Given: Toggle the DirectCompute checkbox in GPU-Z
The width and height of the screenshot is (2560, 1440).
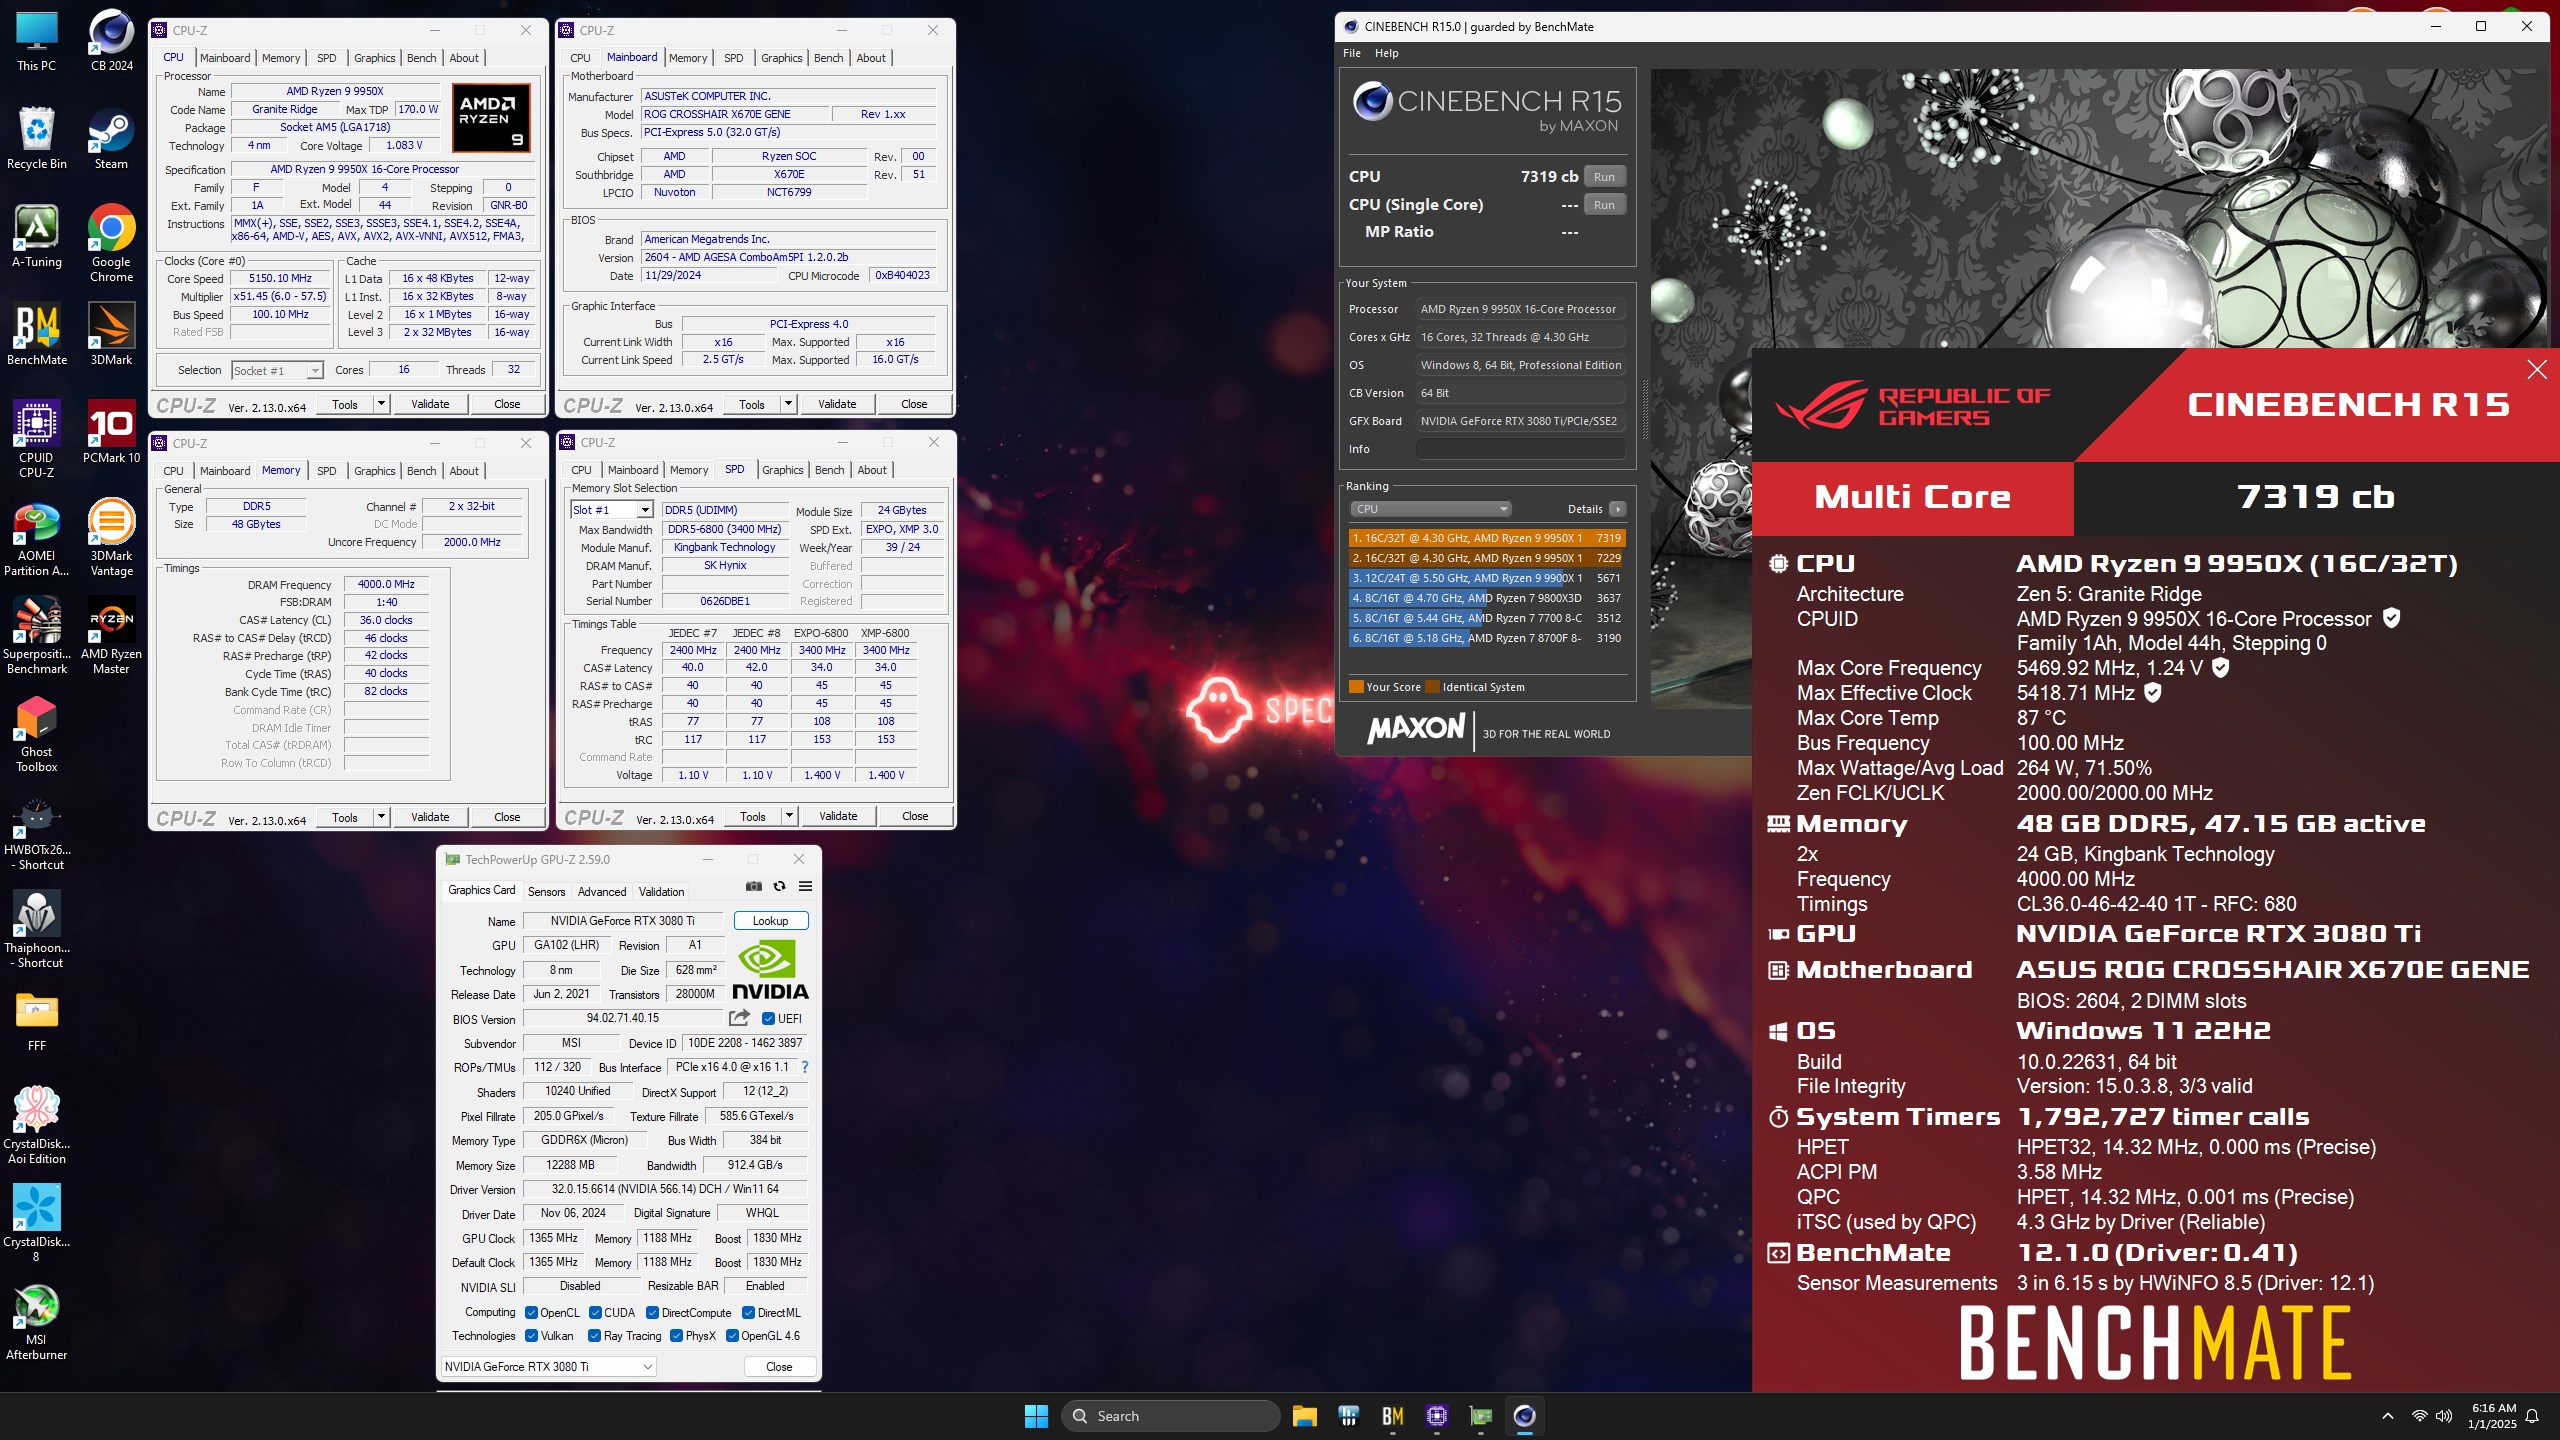Looking at the screenshot, I should [652, 1313].
